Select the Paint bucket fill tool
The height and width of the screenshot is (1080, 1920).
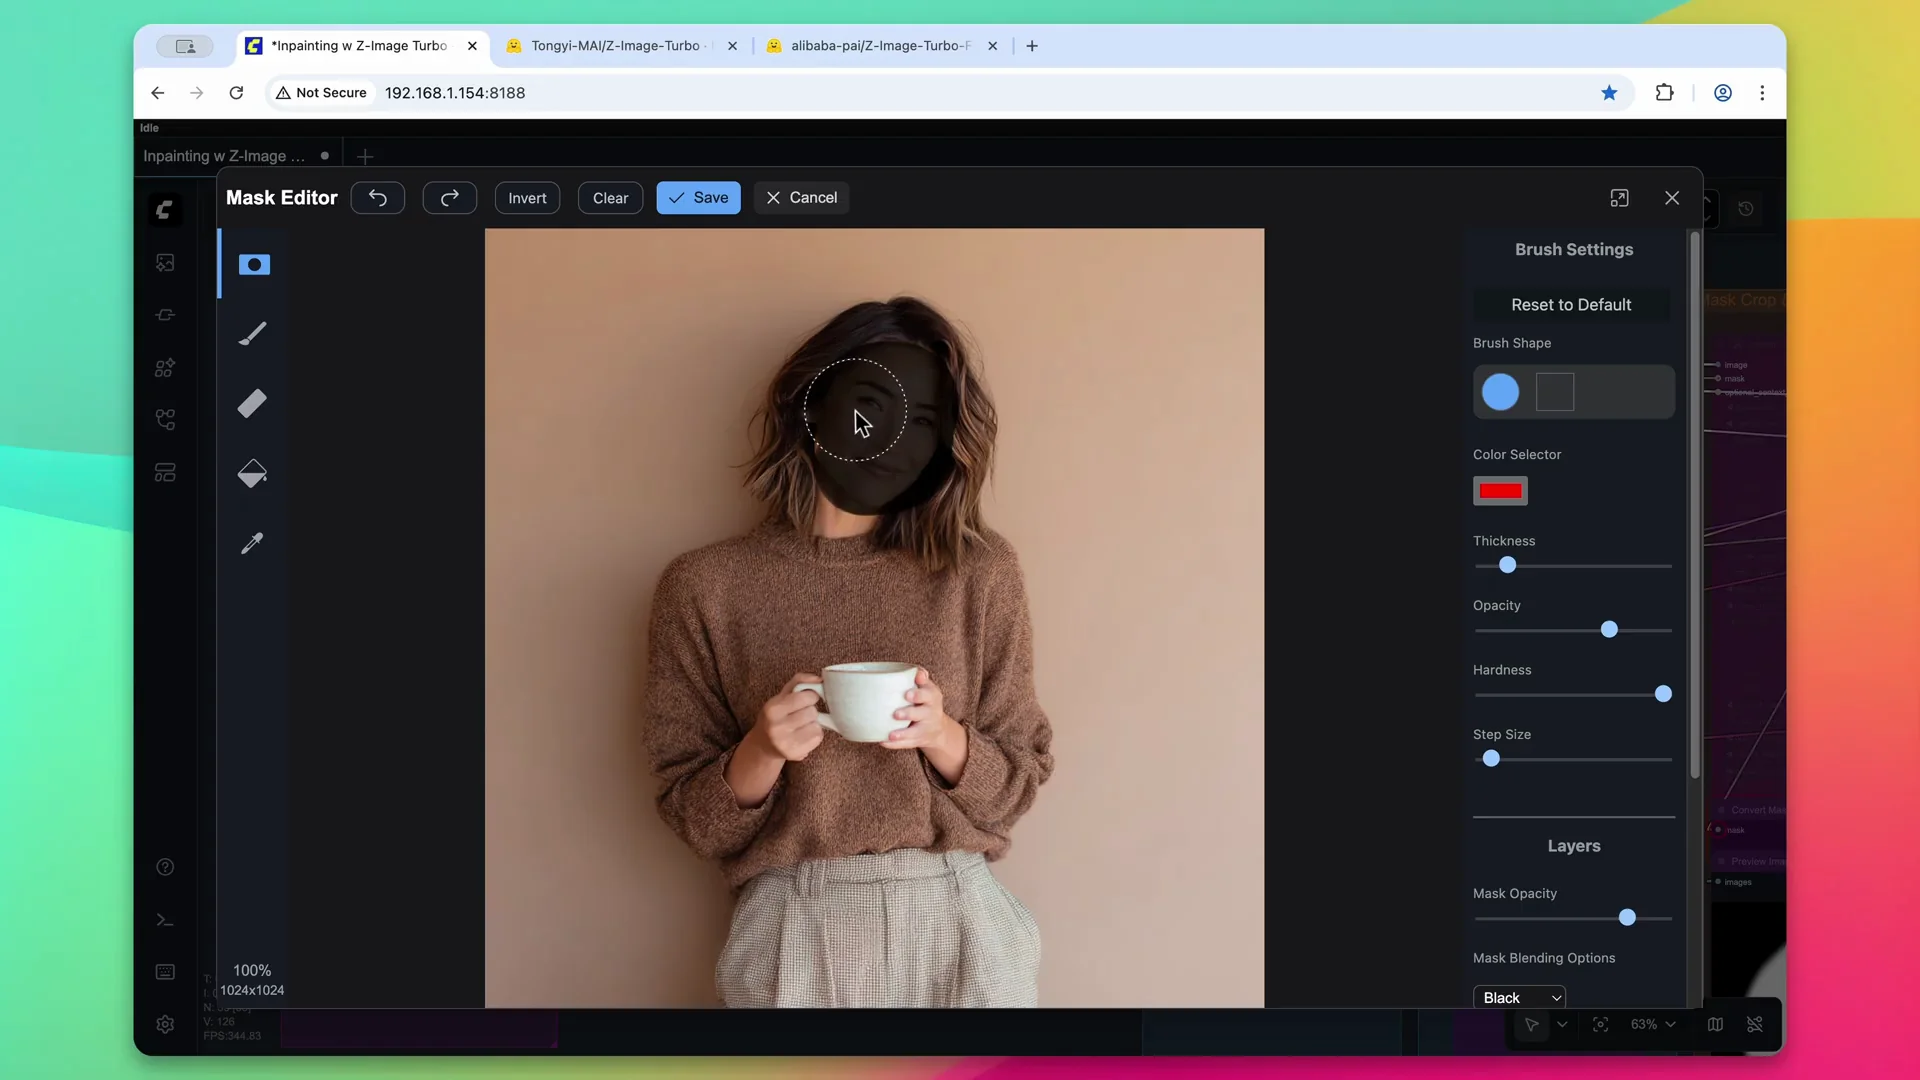point(252,473)
